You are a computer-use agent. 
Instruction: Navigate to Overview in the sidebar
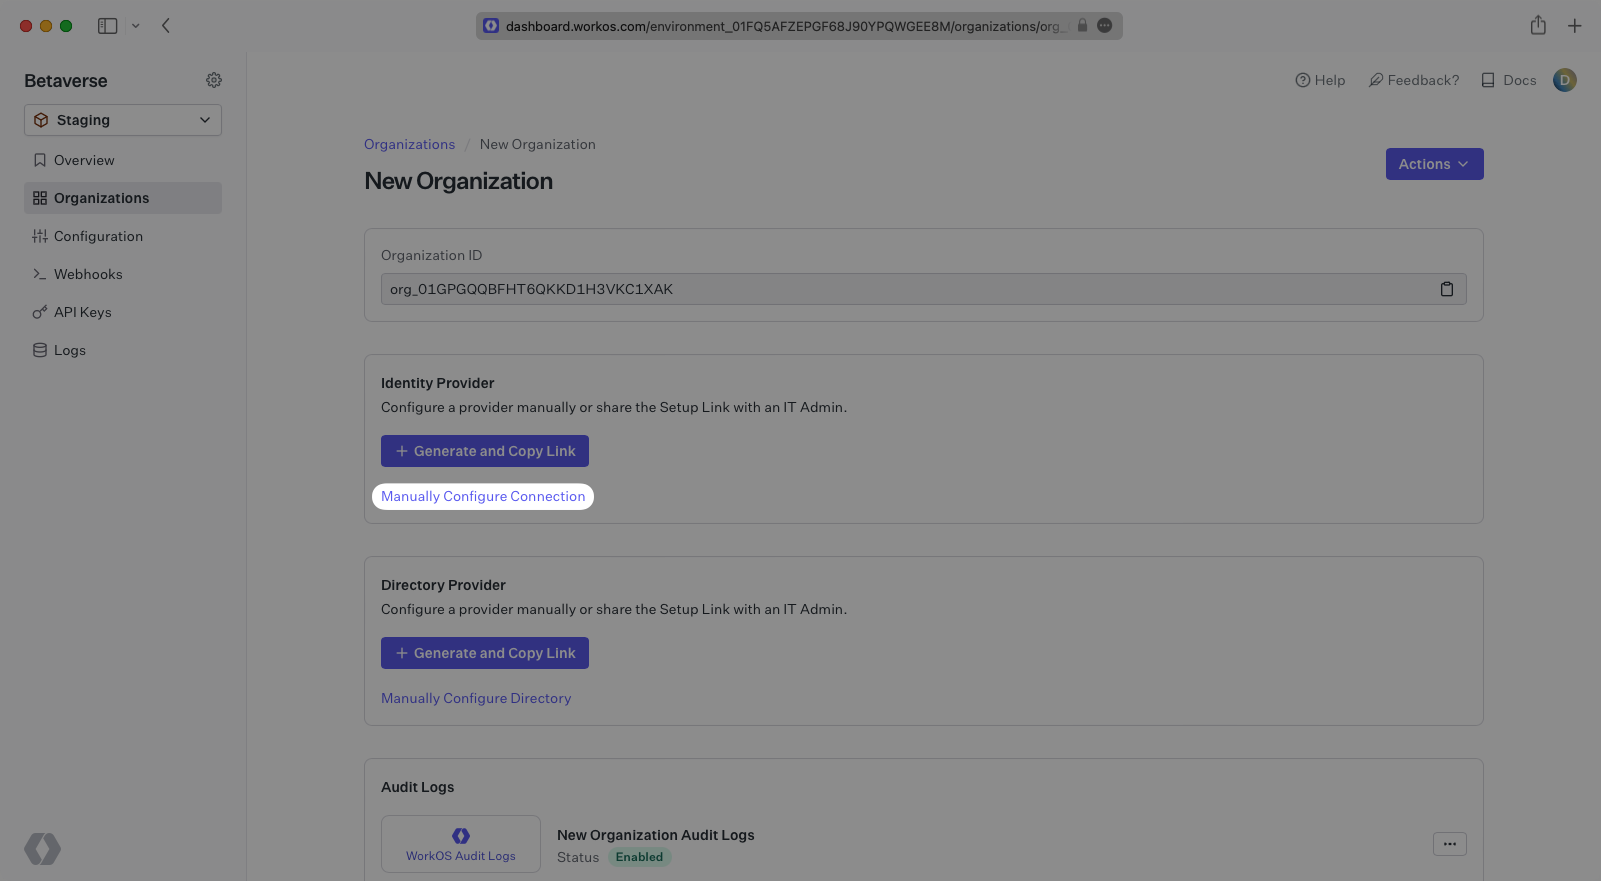[84, 160]
